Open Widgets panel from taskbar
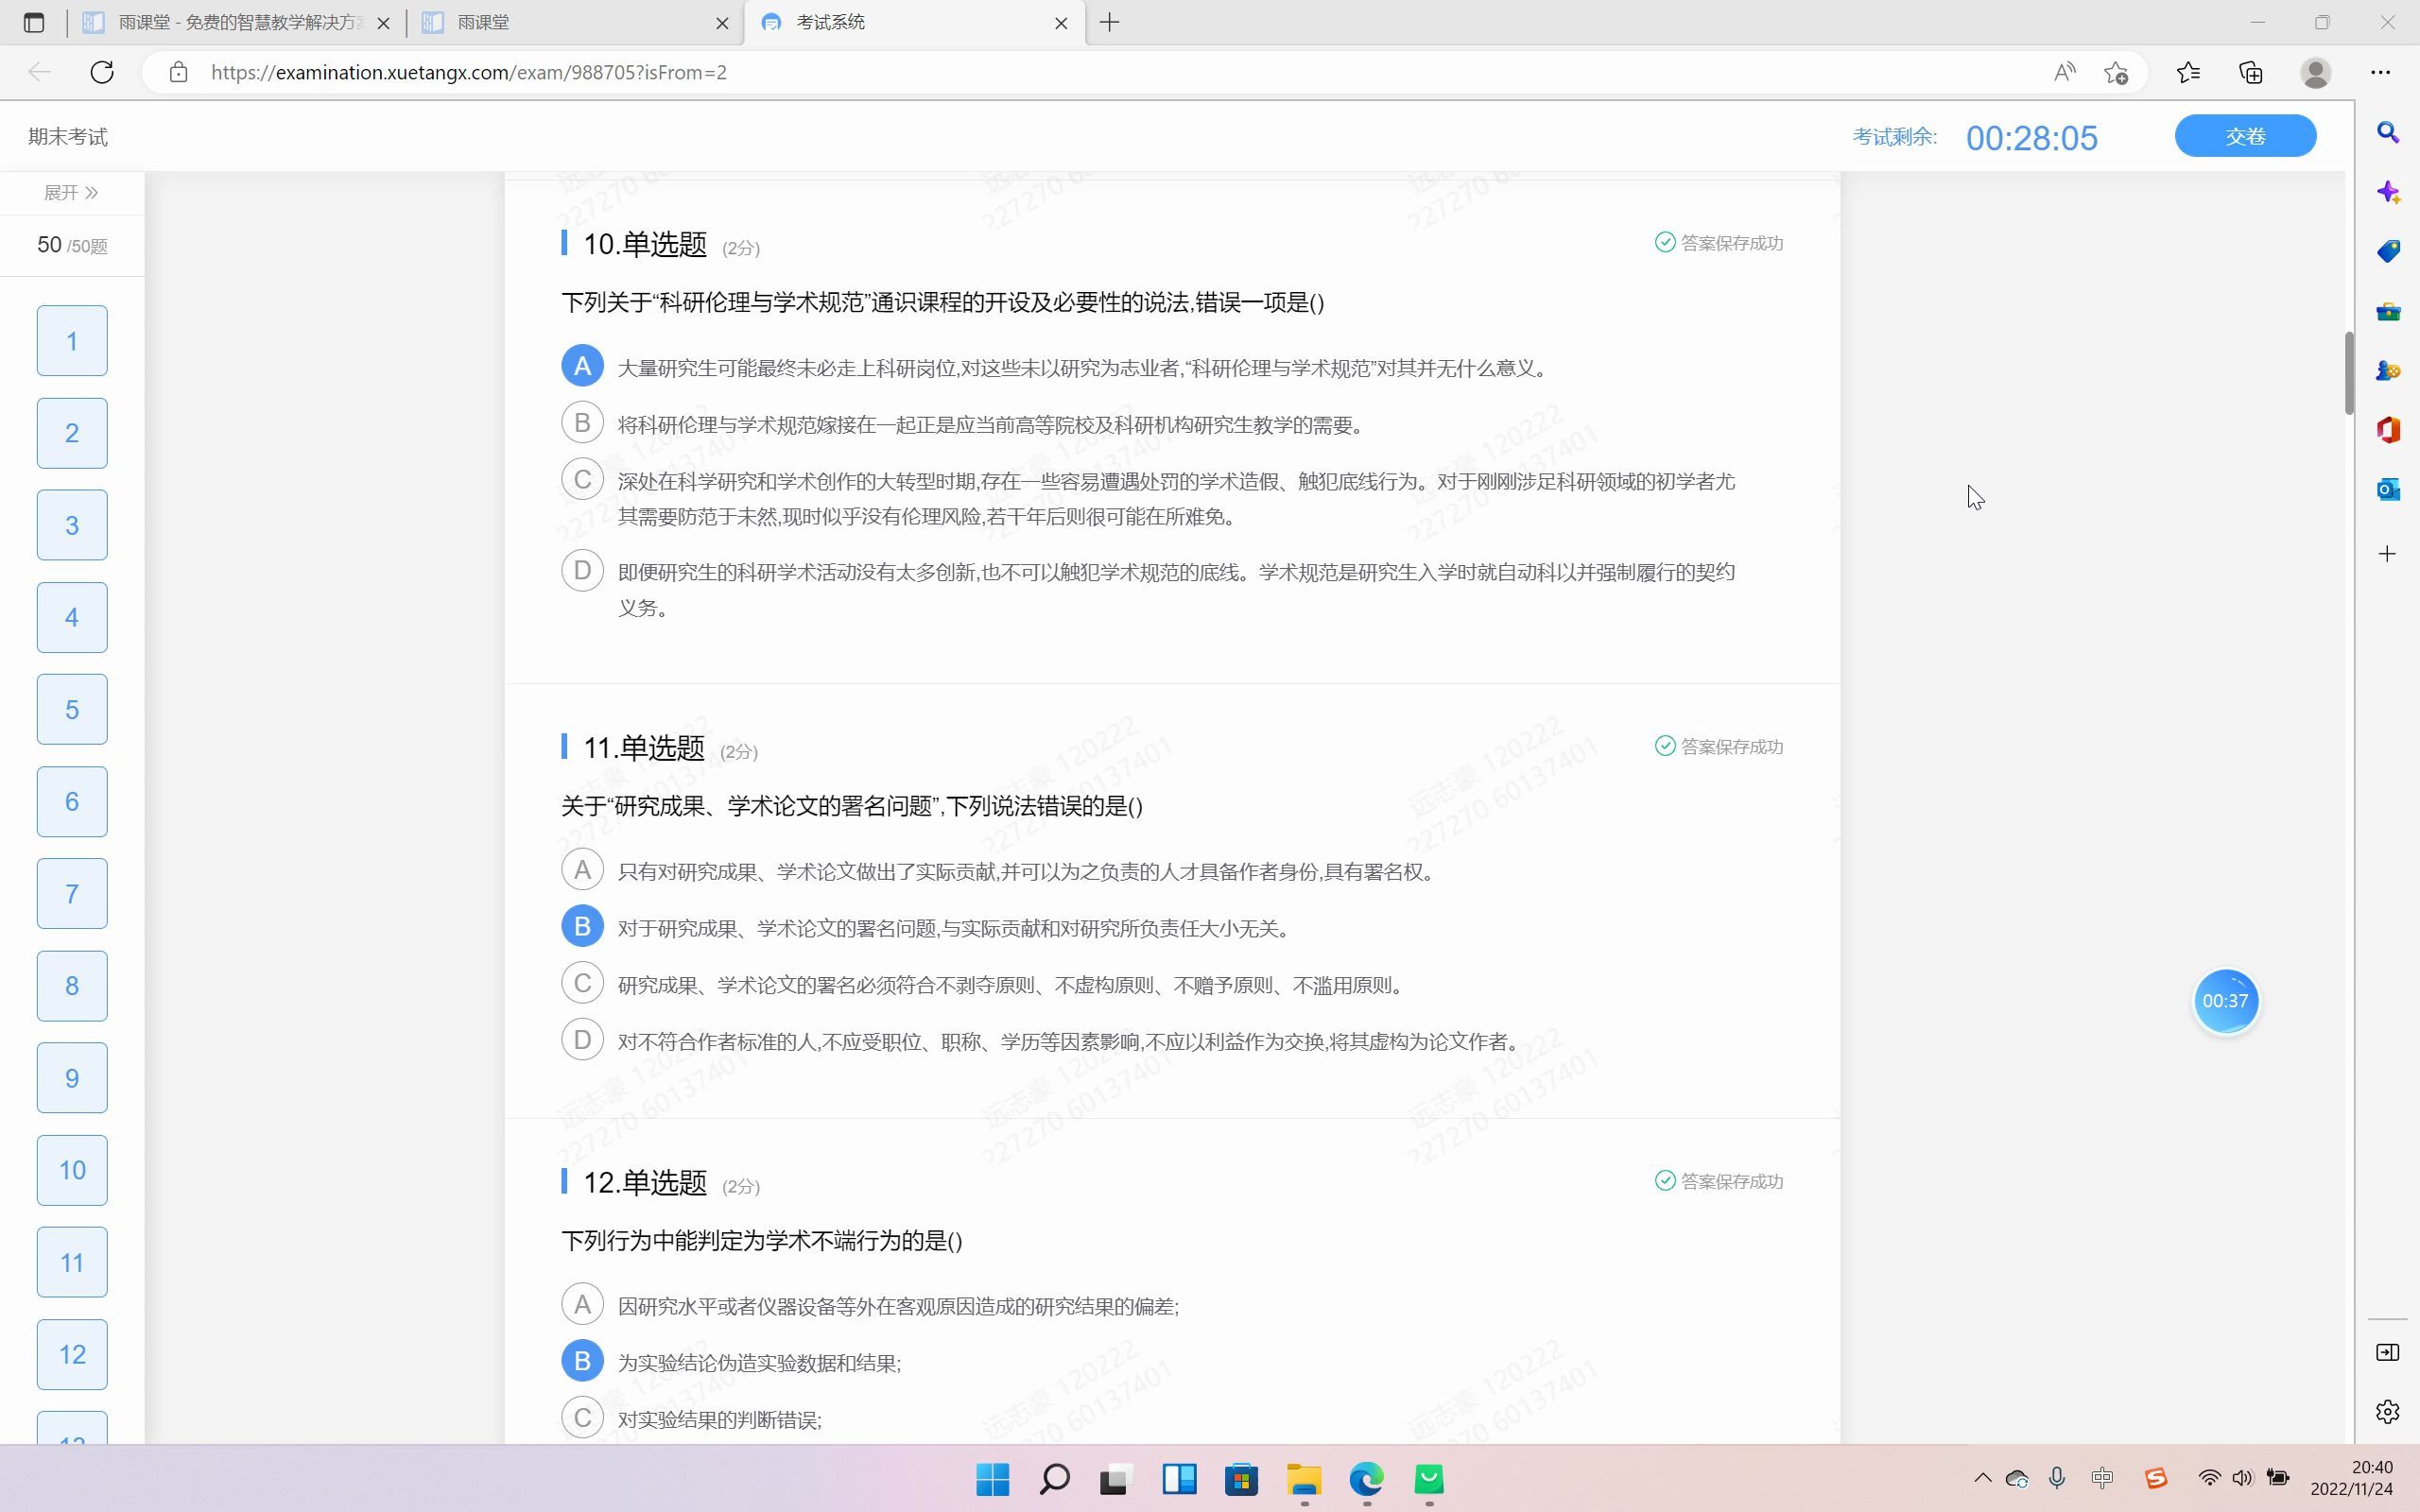This screenshot has height=1512, width=2420. (1179, 1478)
